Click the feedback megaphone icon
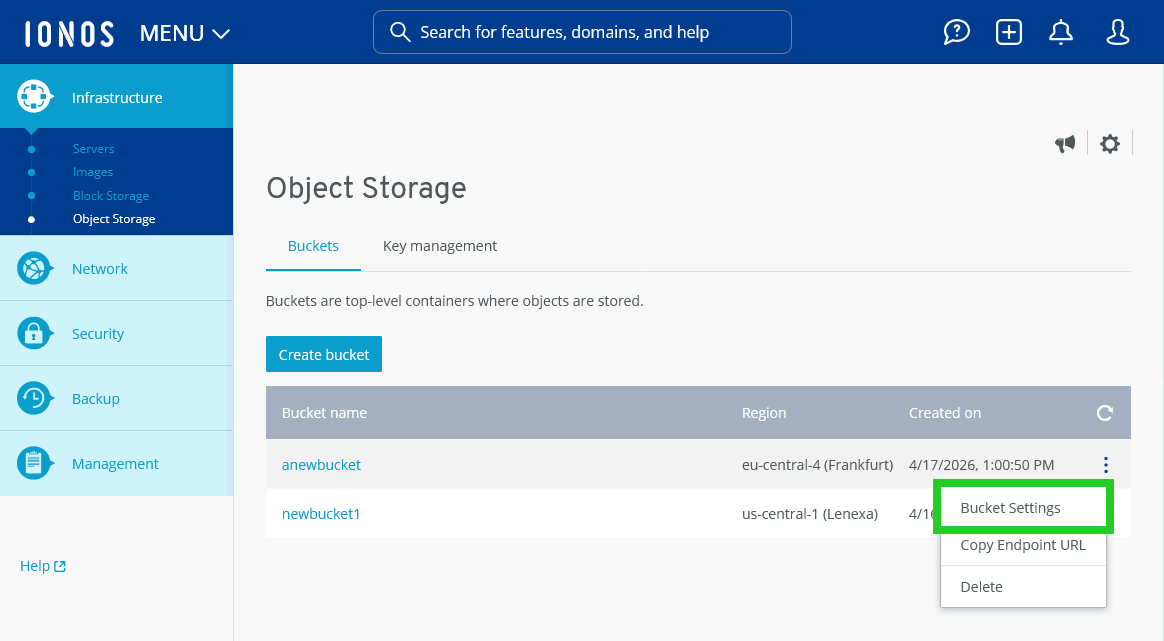 point(1065,143)
